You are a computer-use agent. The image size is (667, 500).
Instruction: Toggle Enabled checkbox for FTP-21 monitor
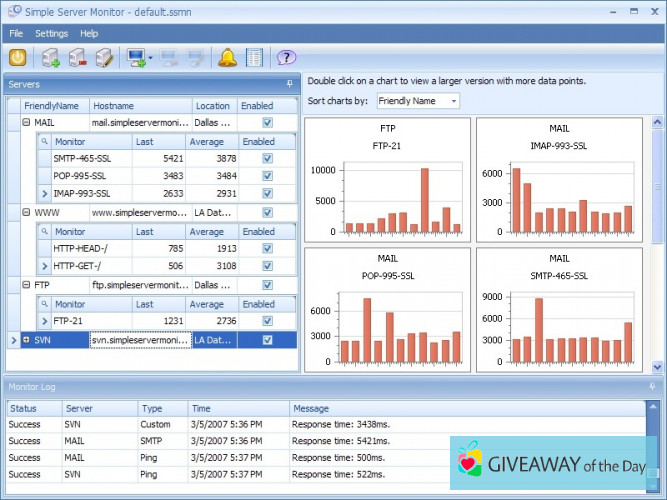coord(267,321)
